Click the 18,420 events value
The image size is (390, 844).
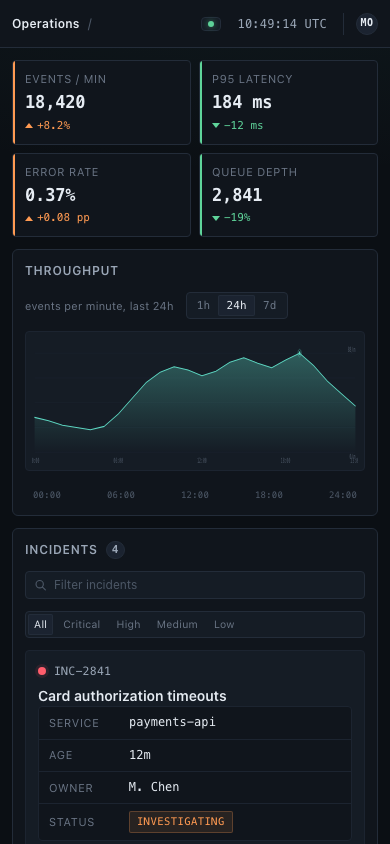(55, 102)
